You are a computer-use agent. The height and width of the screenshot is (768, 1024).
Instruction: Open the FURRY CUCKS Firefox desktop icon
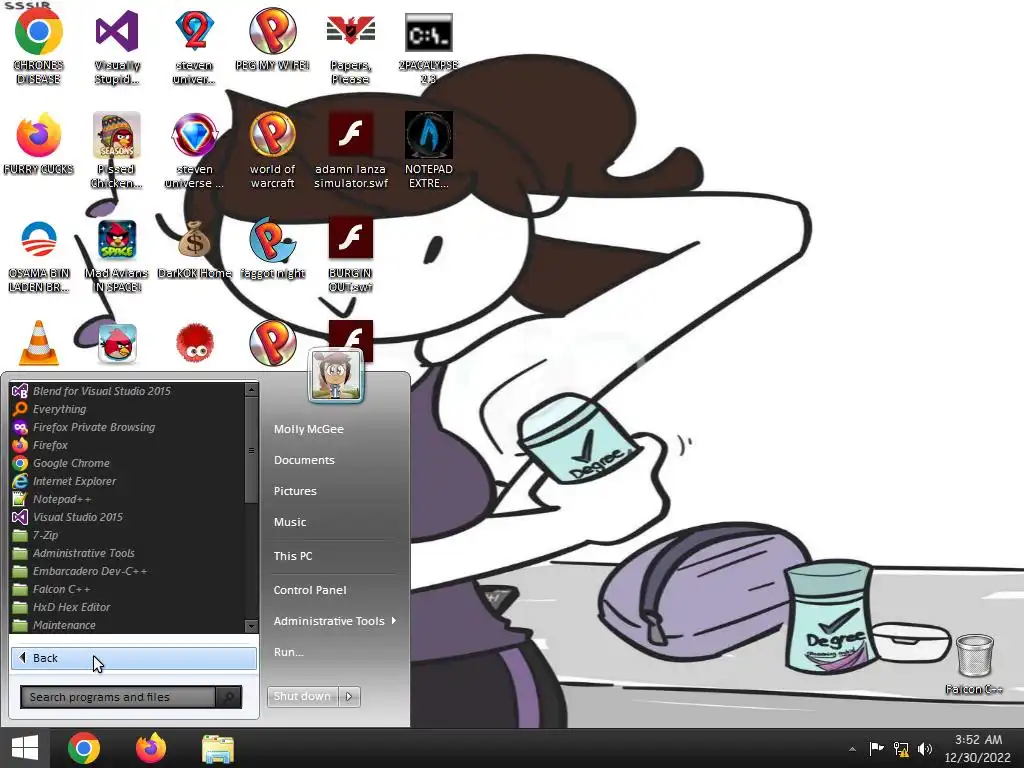point(39,144)
